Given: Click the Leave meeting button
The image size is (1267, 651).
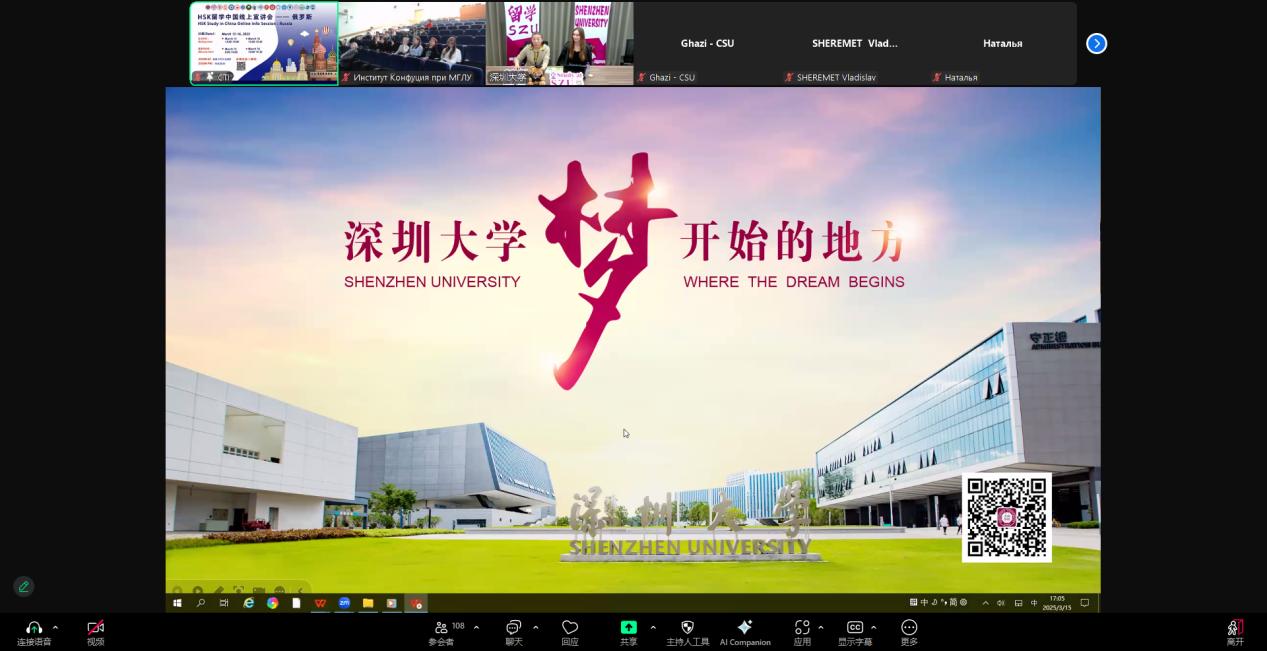Looking at the screenshot, I should coord(1235,628).
